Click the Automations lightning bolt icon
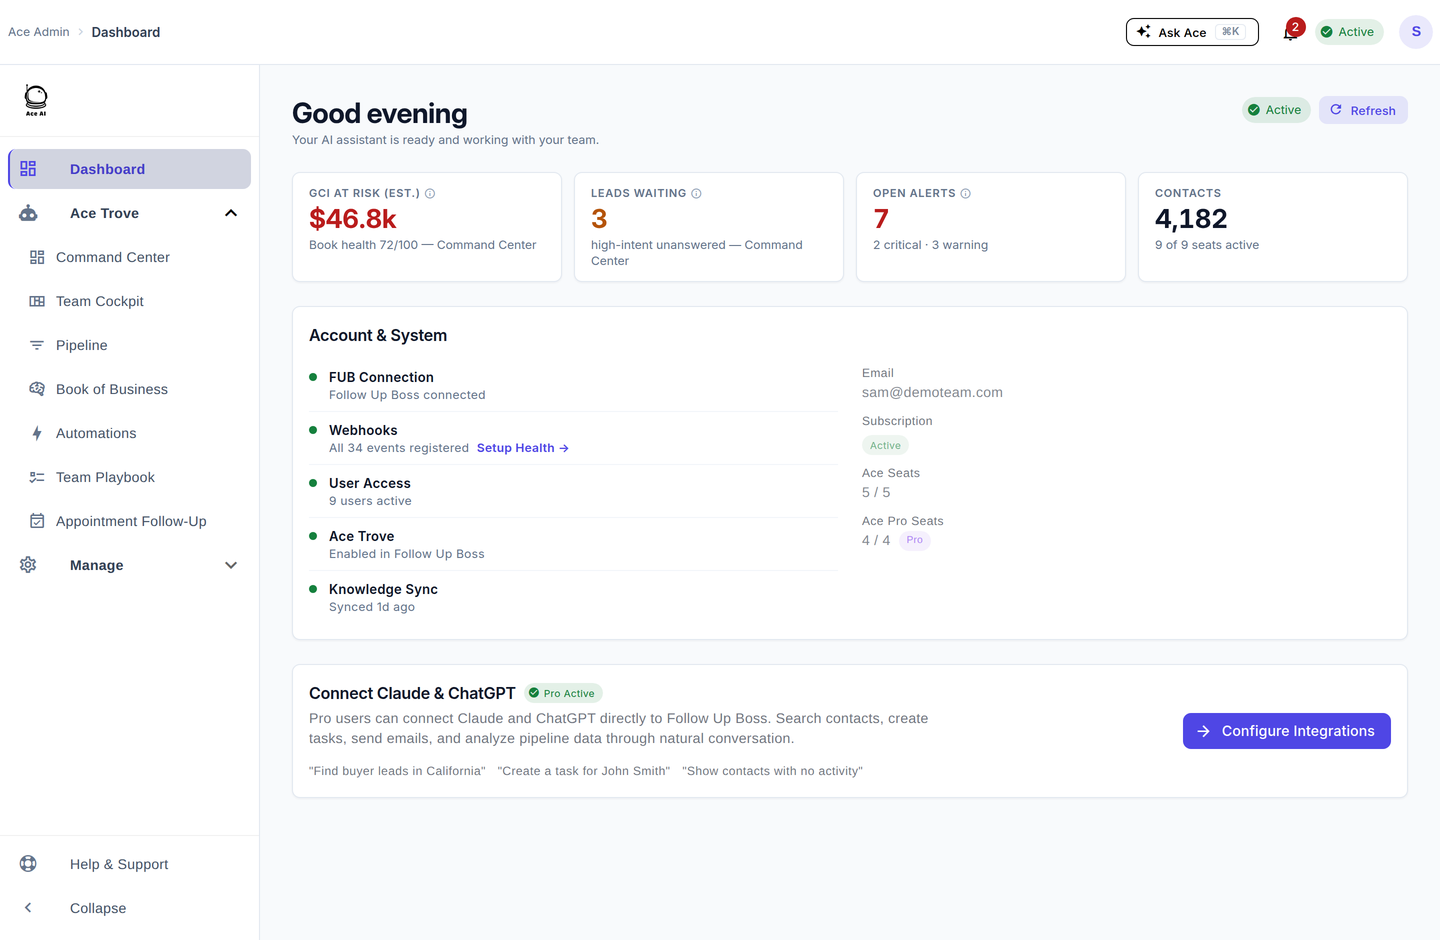This screenshot has width=1440, height=940. [37, 433]
